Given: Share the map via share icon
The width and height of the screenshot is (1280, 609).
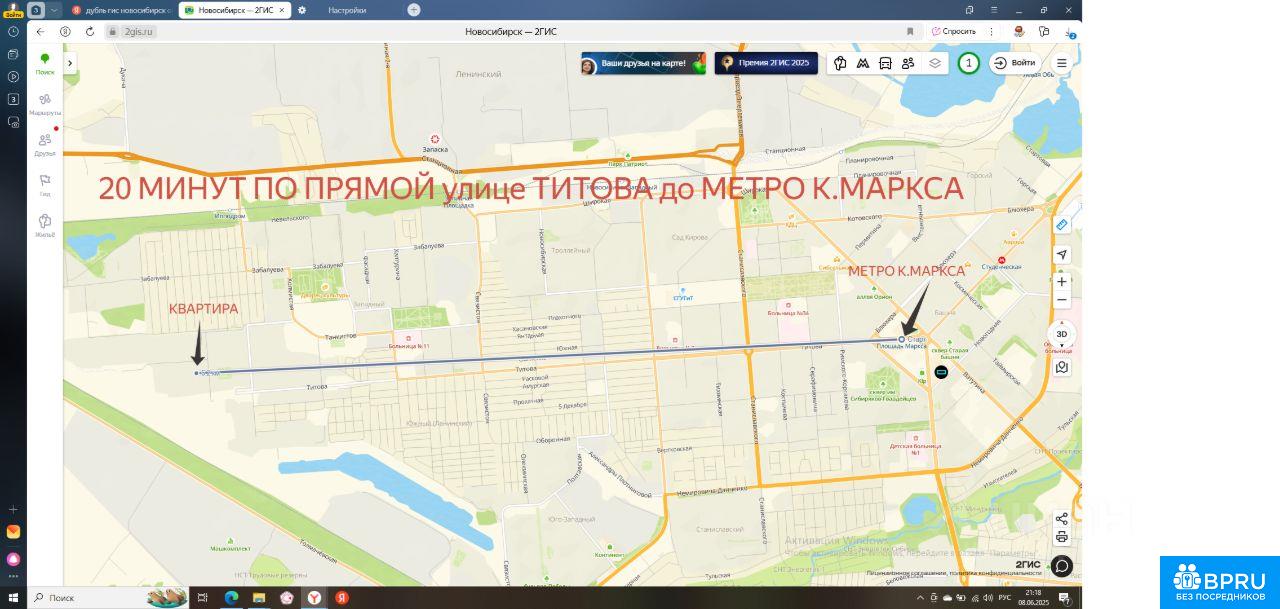Looking at the screenshot, I should (x=1062, y=519).
